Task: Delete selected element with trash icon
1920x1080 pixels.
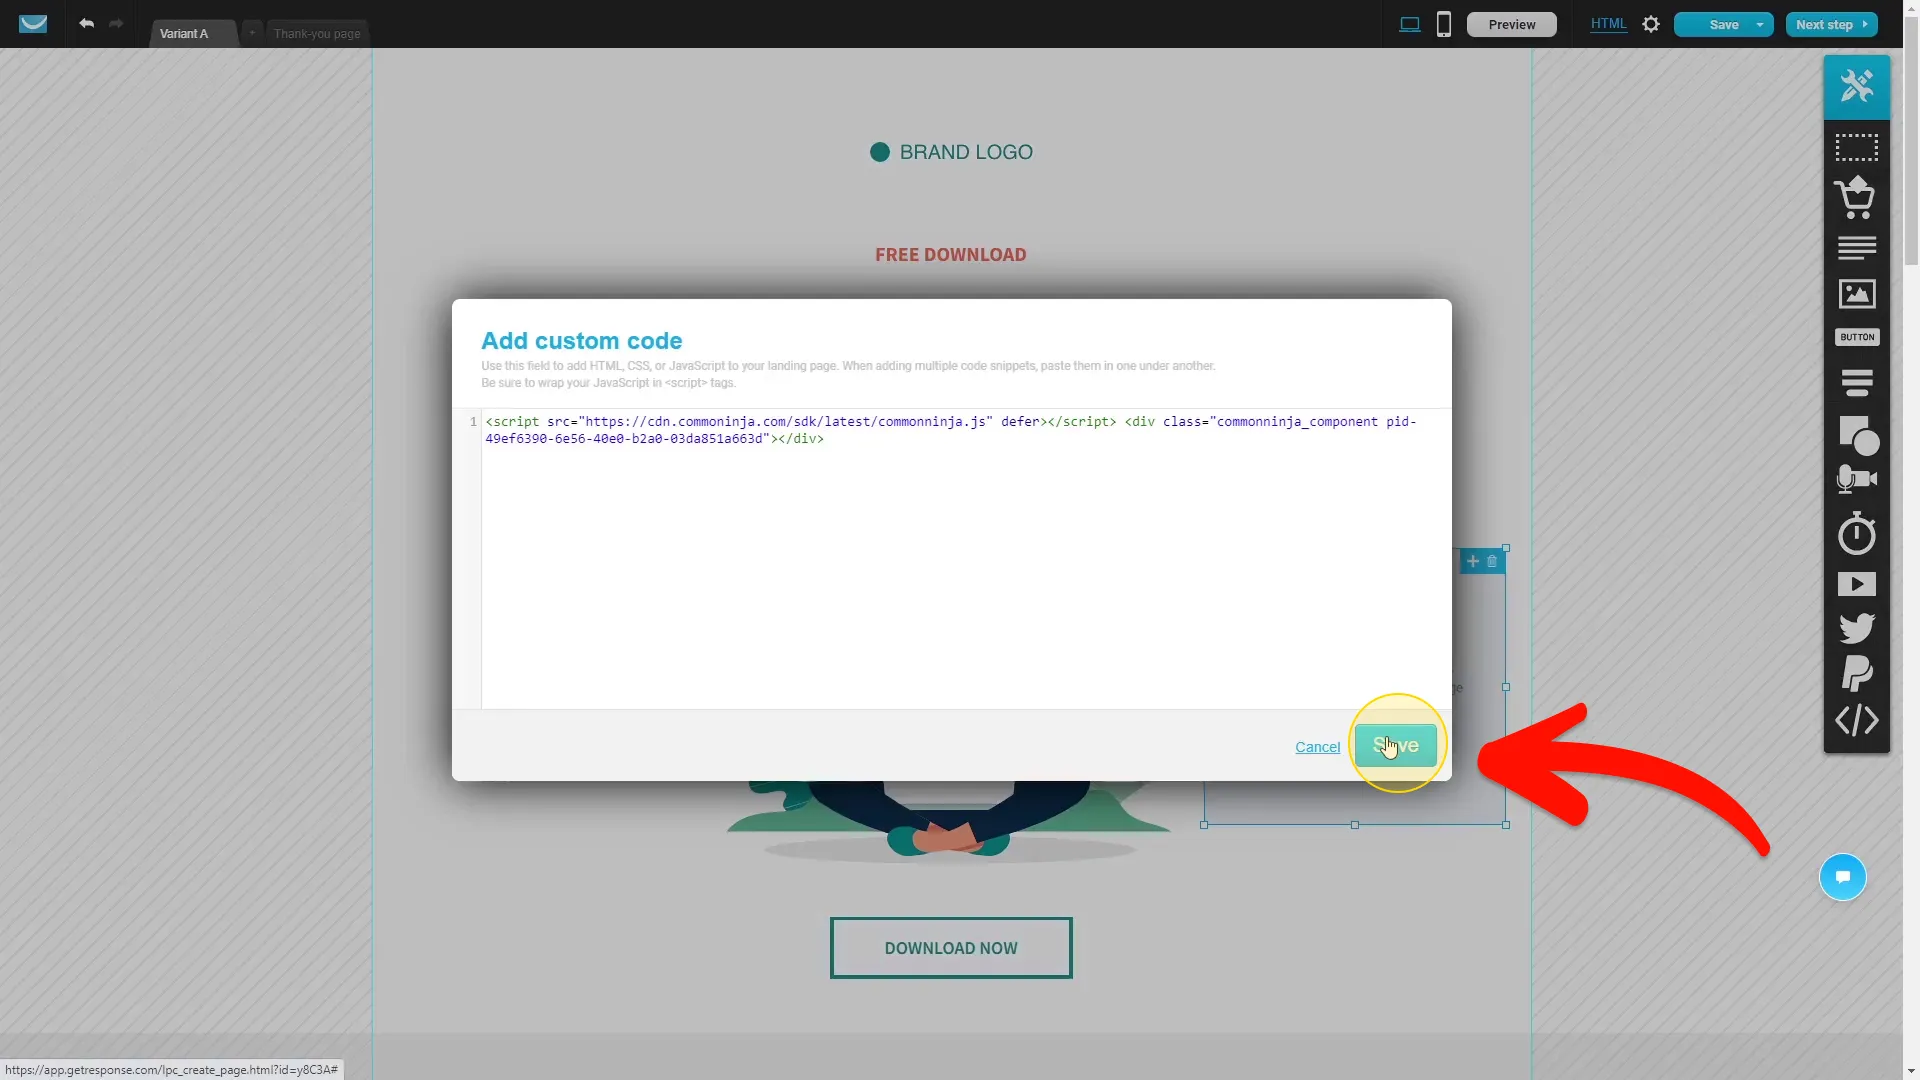Action: (x=1492, y=561)
